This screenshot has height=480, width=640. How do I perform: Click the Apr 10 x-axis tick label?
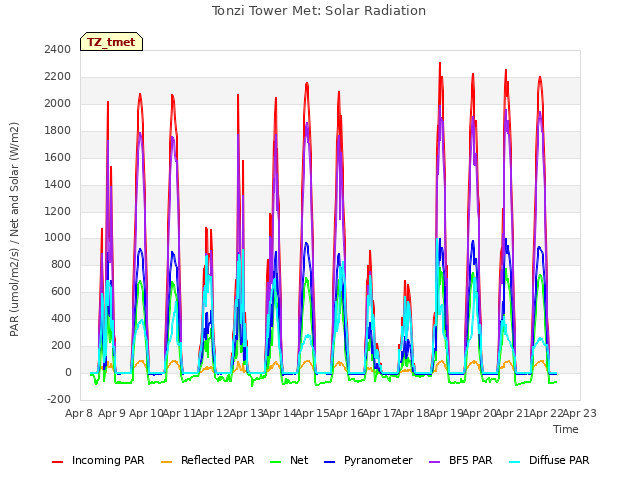pyautogui.click(x=146, y=413)
